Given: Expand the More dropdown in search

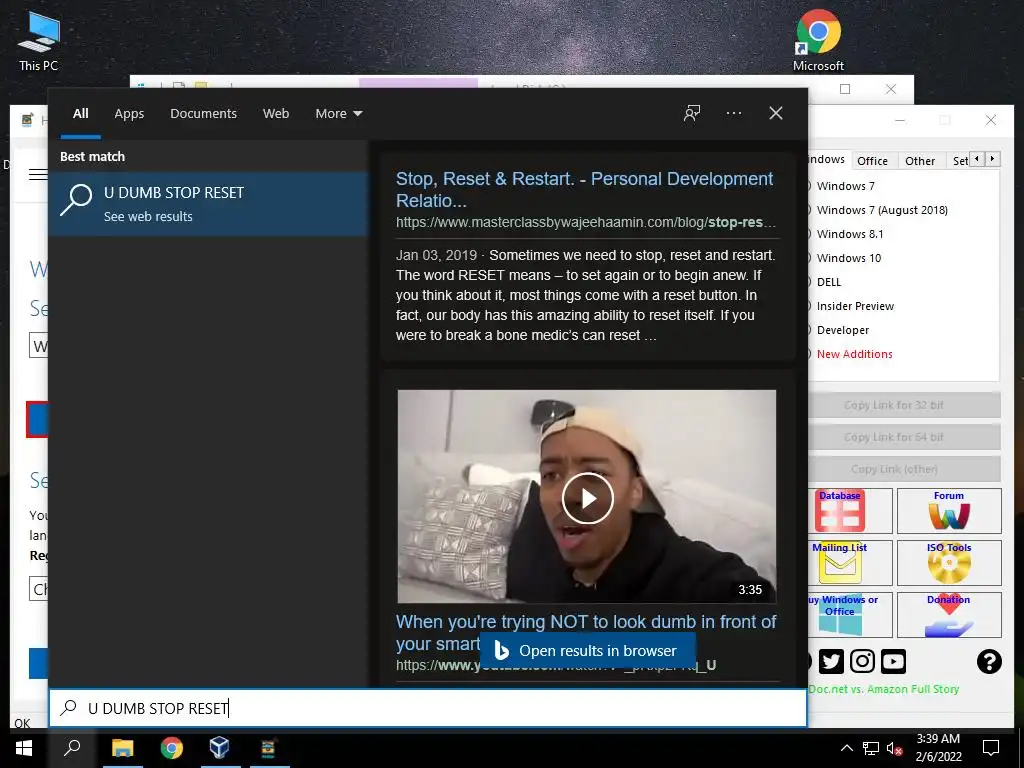Looking at the screenshot, I should (x=338, y=114).
